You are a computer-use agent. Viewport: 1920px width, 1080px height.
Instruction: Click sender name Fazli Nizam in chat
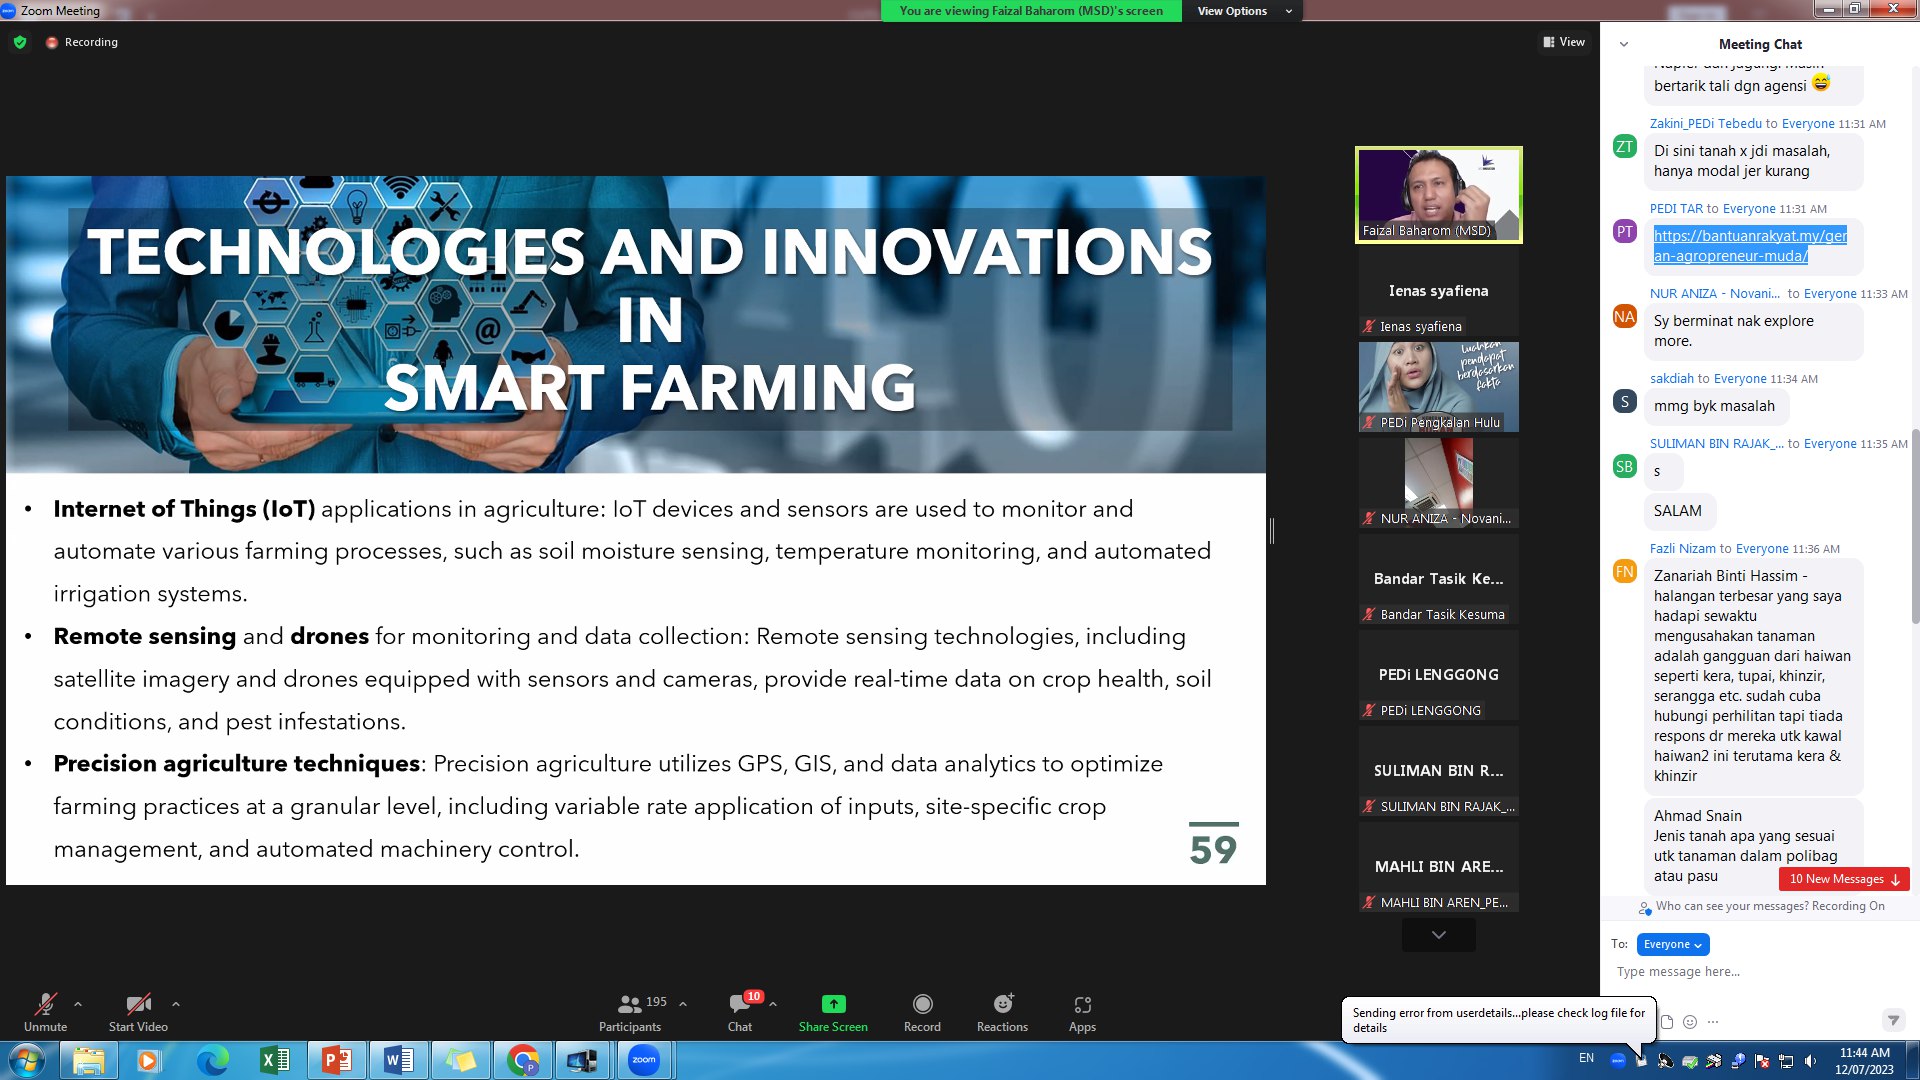point(1683,549)
